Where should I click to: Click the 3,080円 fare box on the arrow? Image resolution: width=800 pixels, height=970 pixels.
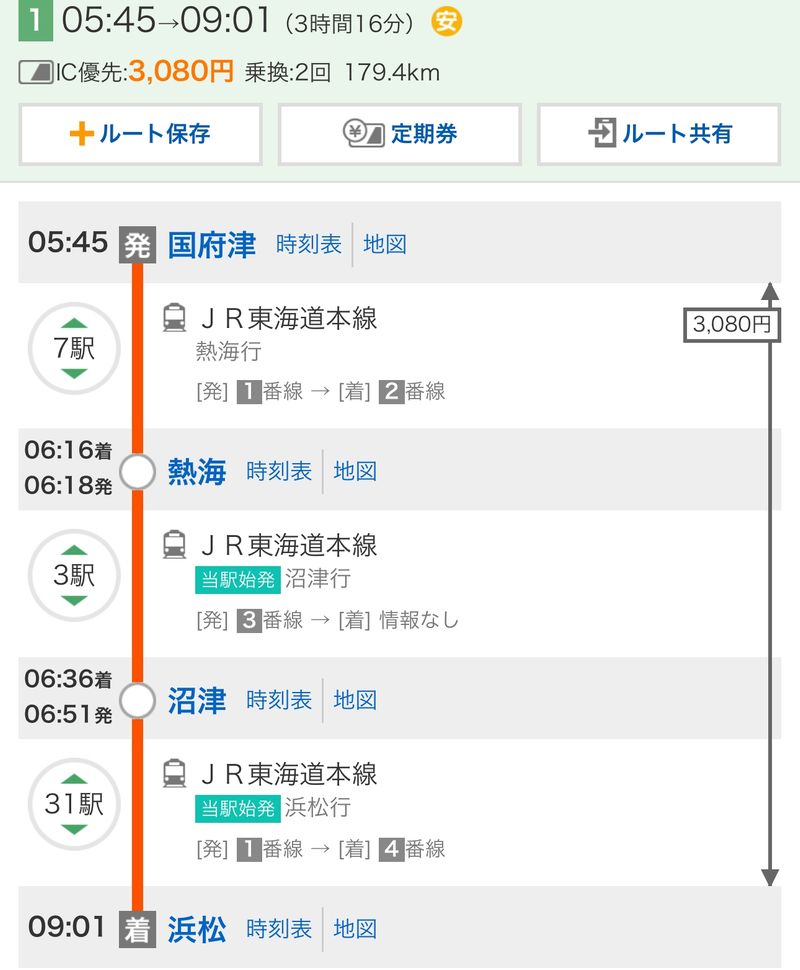(x=732, y=325)
